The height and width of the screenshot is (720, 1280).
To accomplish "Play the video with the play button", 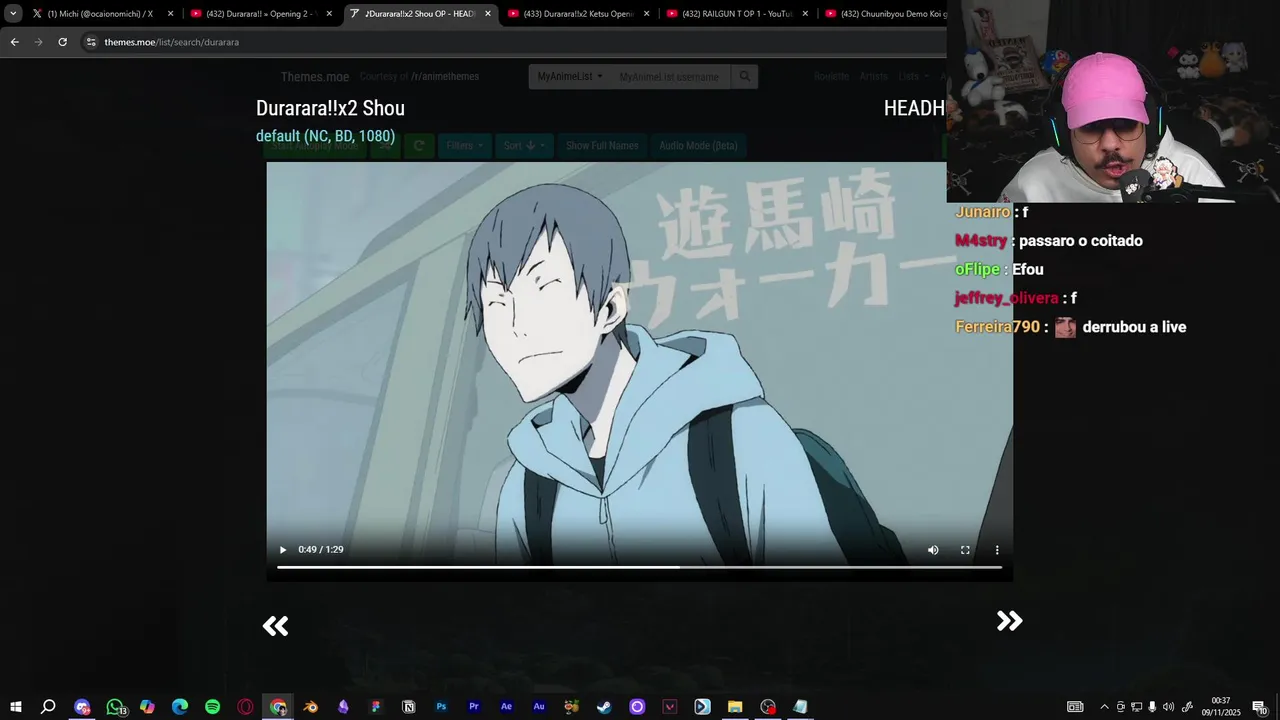I will [x=283, y=550].
